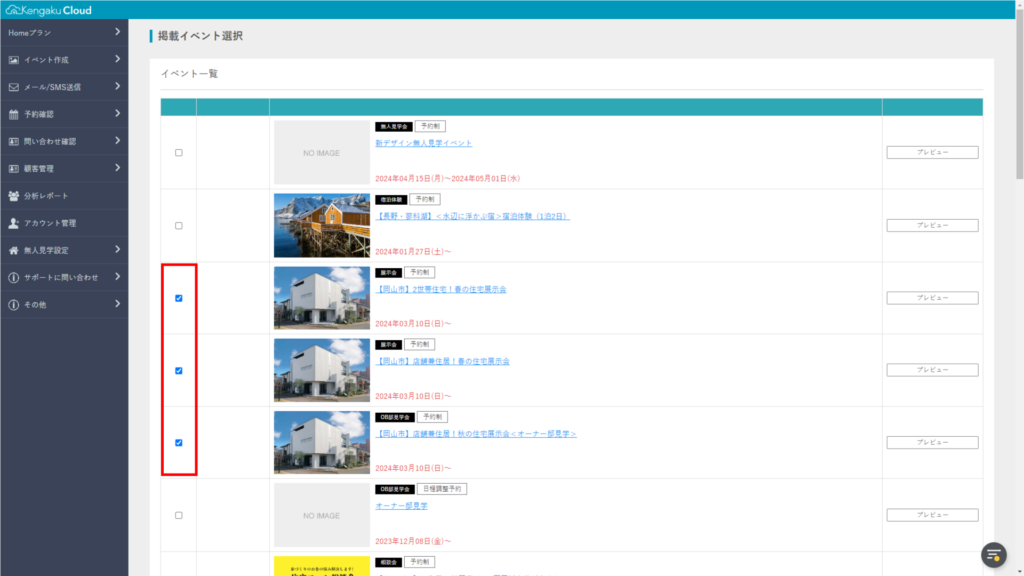
Task: Open link 【長野・蓼科湖】水辺に浮かぶ宿 宿泊体験
Action: (x=472, y=216)
